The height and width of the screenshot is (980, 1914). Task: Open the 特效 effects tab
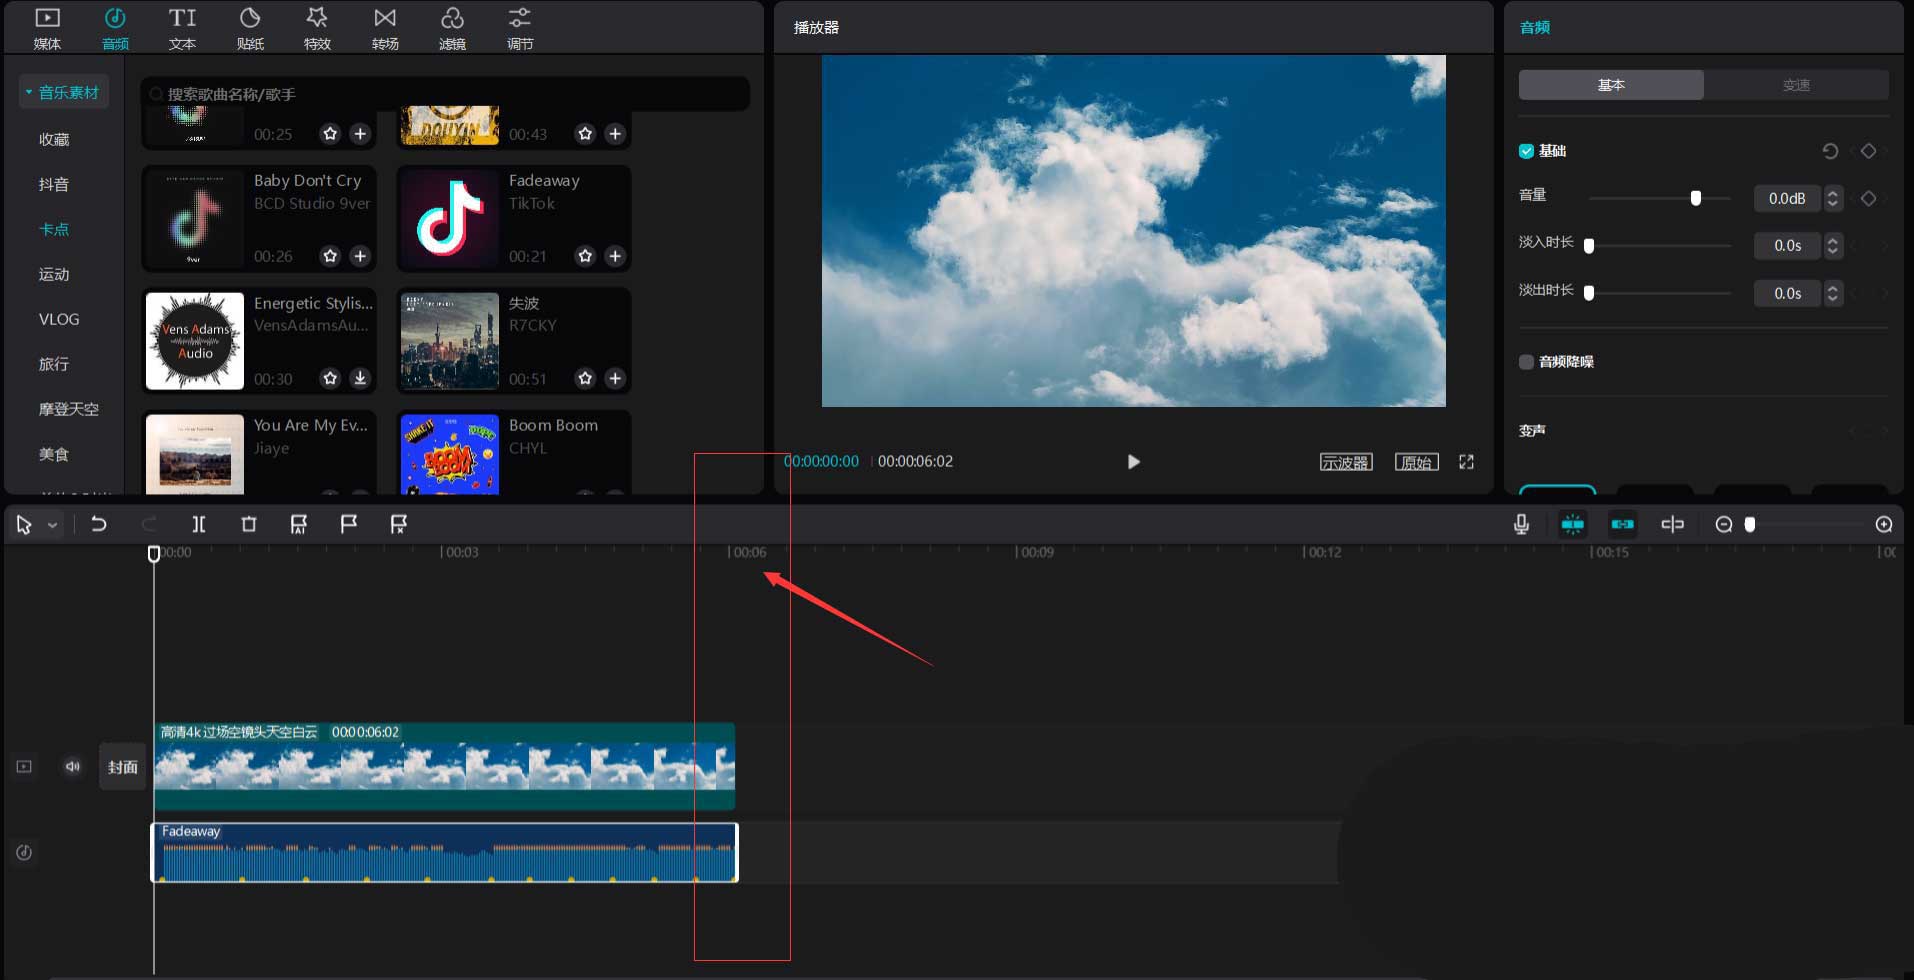pos(317,28)
